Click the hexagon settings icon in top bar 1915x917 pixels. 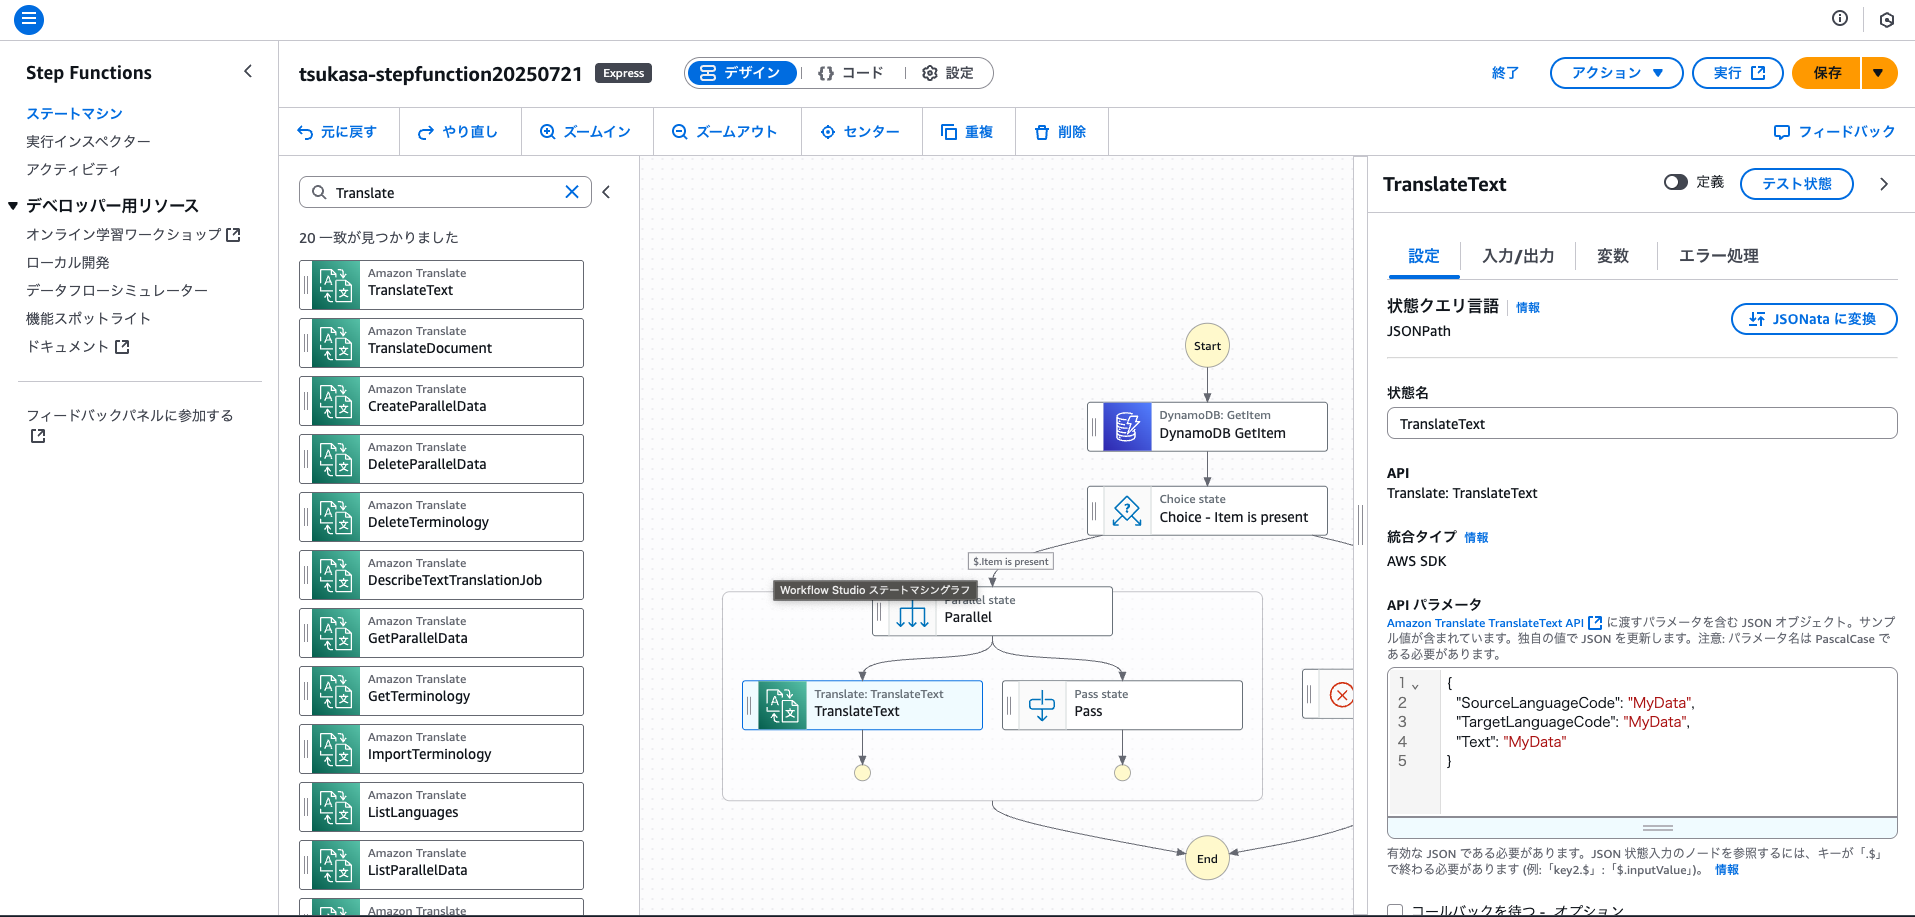1887,19
